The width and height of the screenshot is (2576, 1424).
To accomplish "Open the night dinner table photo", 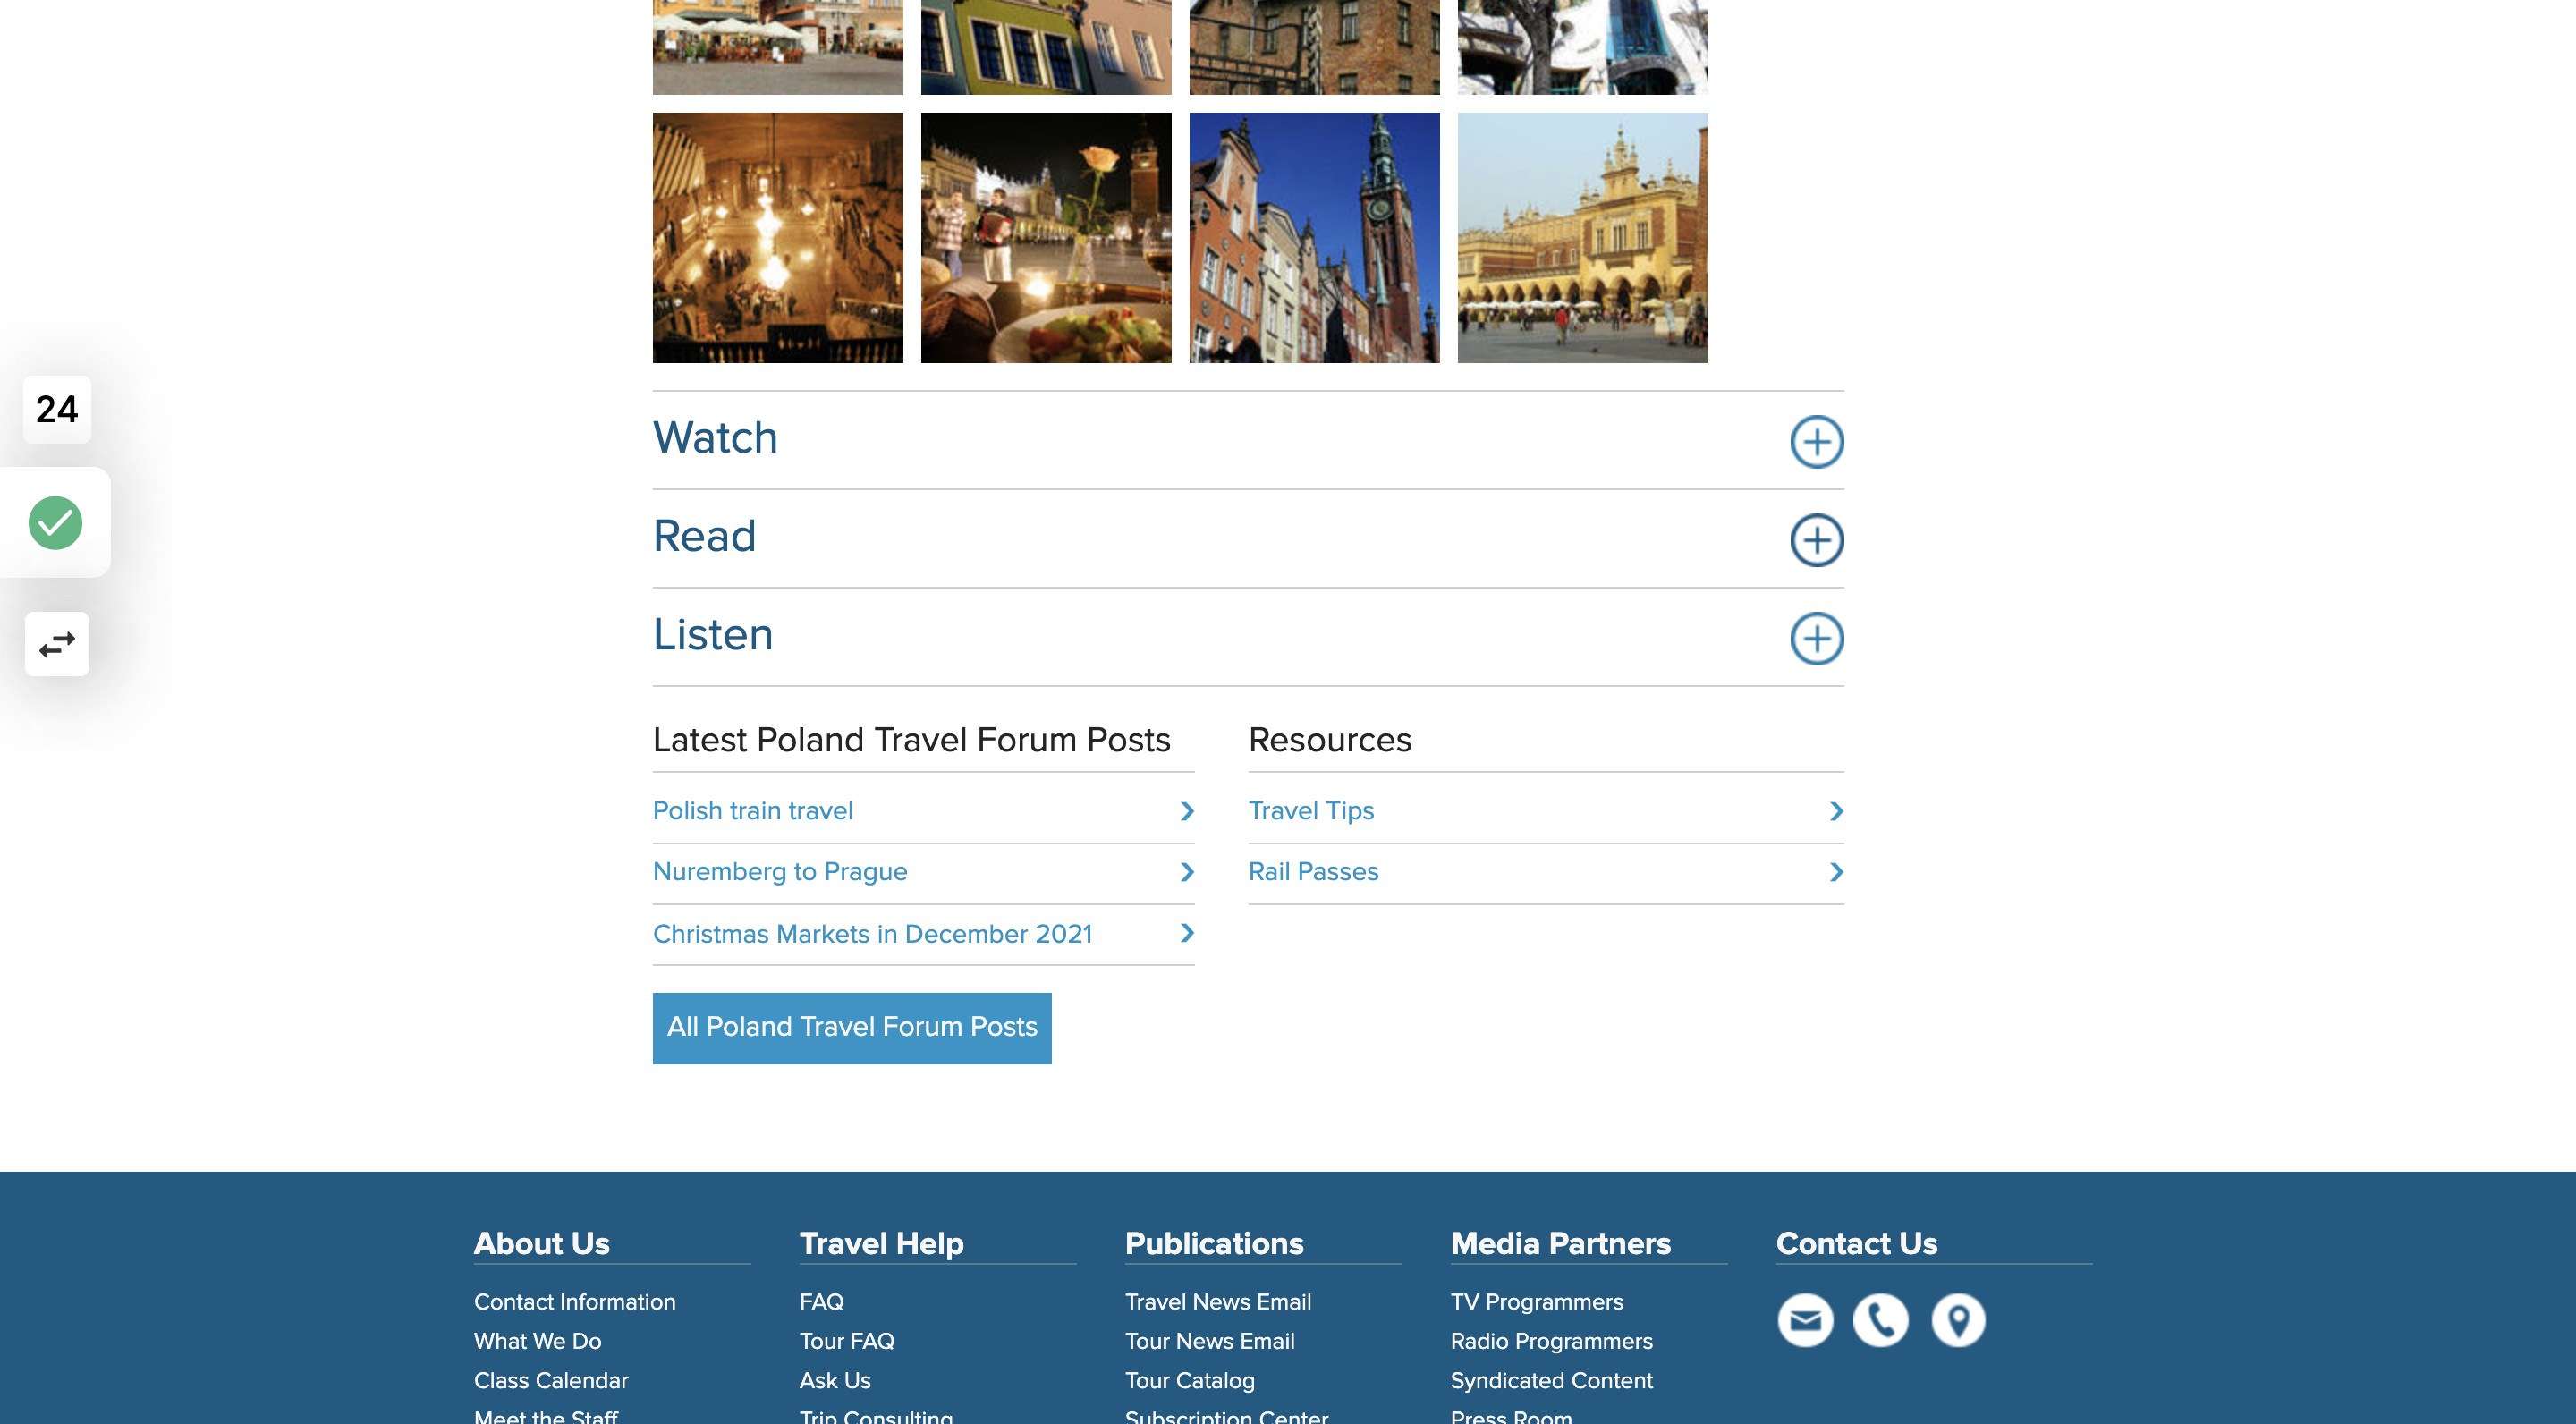I will tap(1046, 238).
